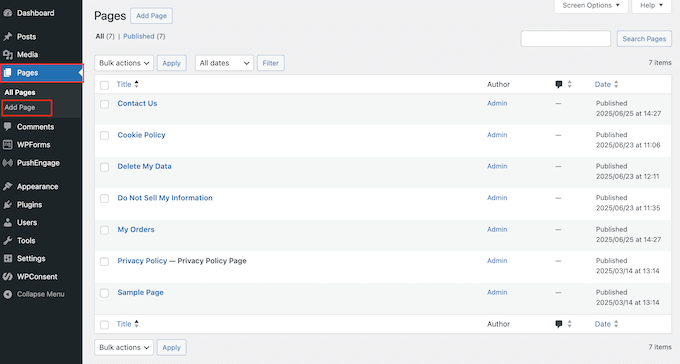Click the Media icon in sidebar
This screenshot has height=364, width=680.
click(x=7, y=55)
